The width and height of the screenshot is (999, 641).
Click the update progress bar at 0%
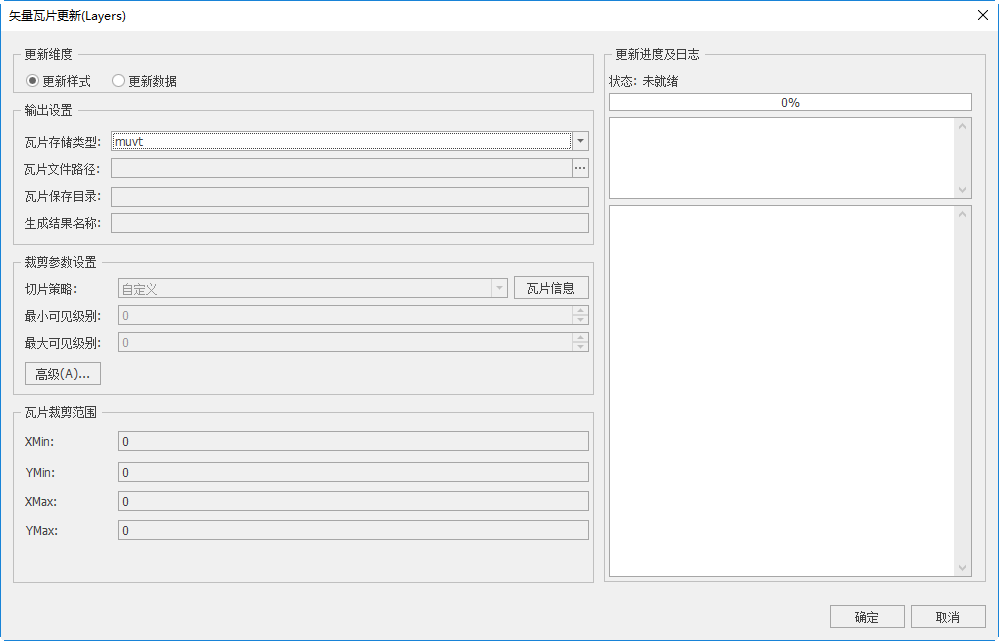[x=790, y=102]
